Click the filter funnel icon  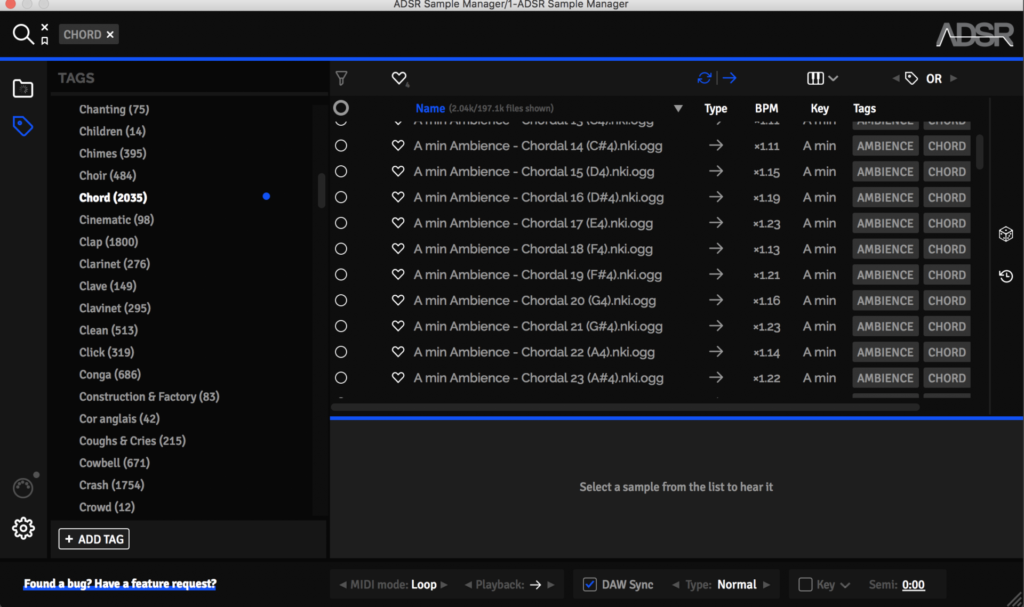coord(341,78)
